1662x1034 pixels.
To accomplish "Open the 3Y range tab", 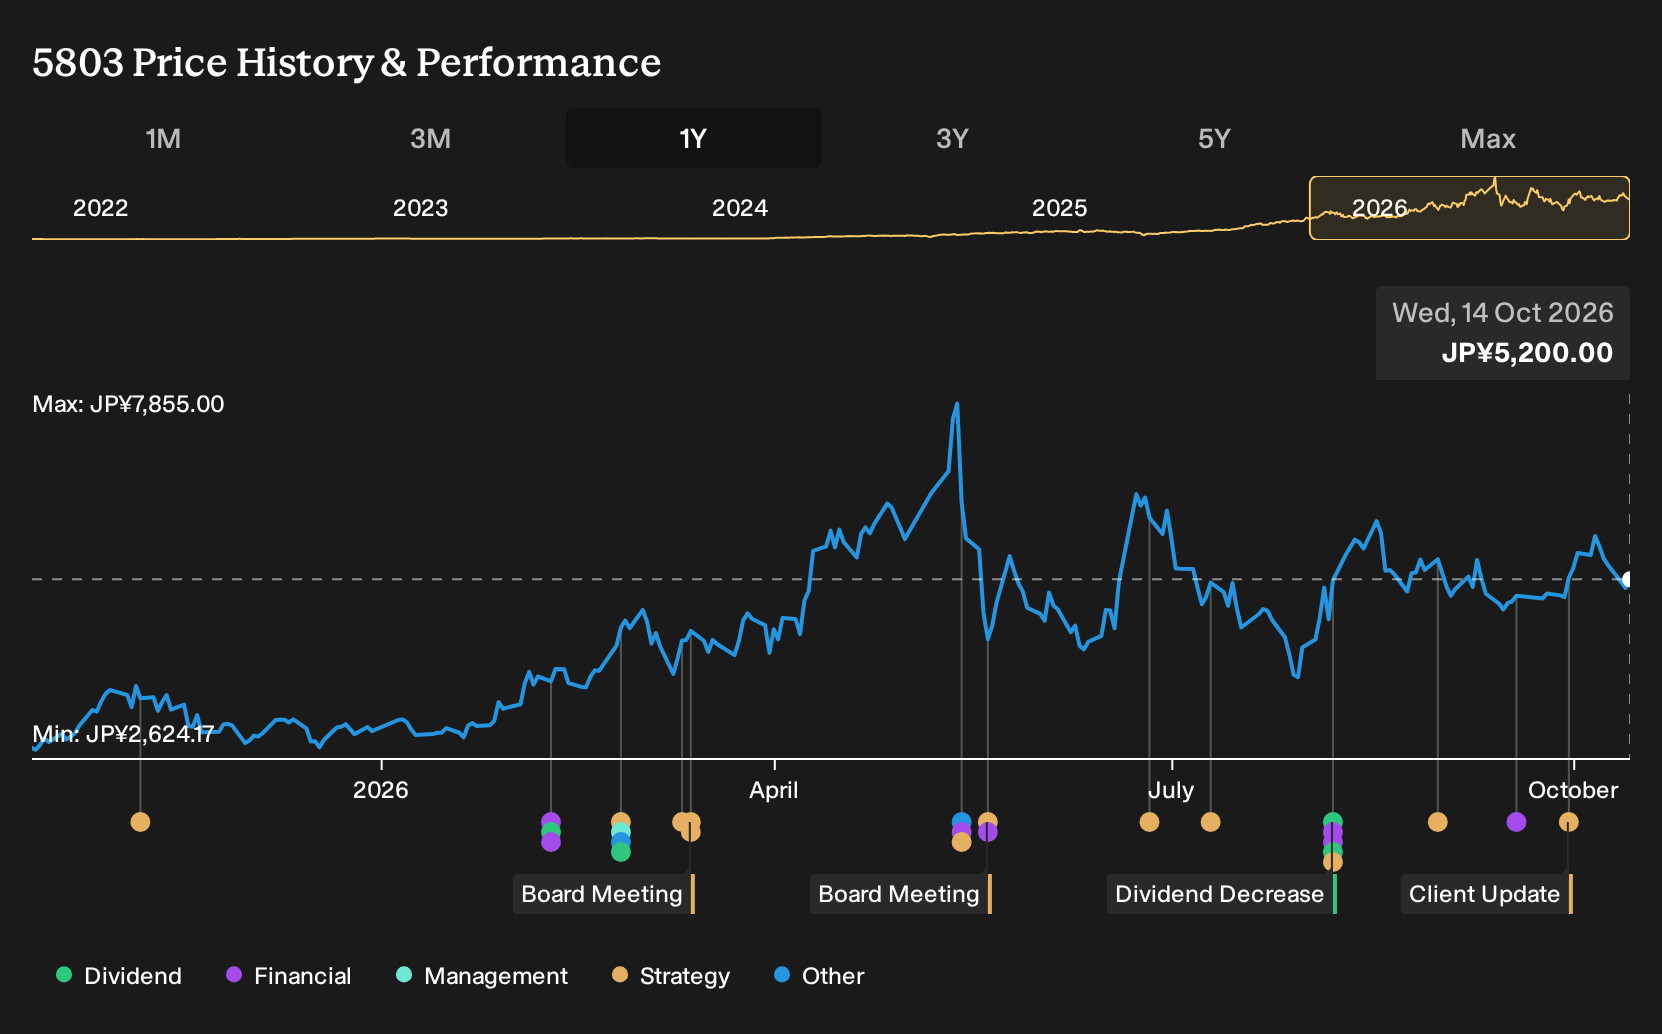I will 952,138.
